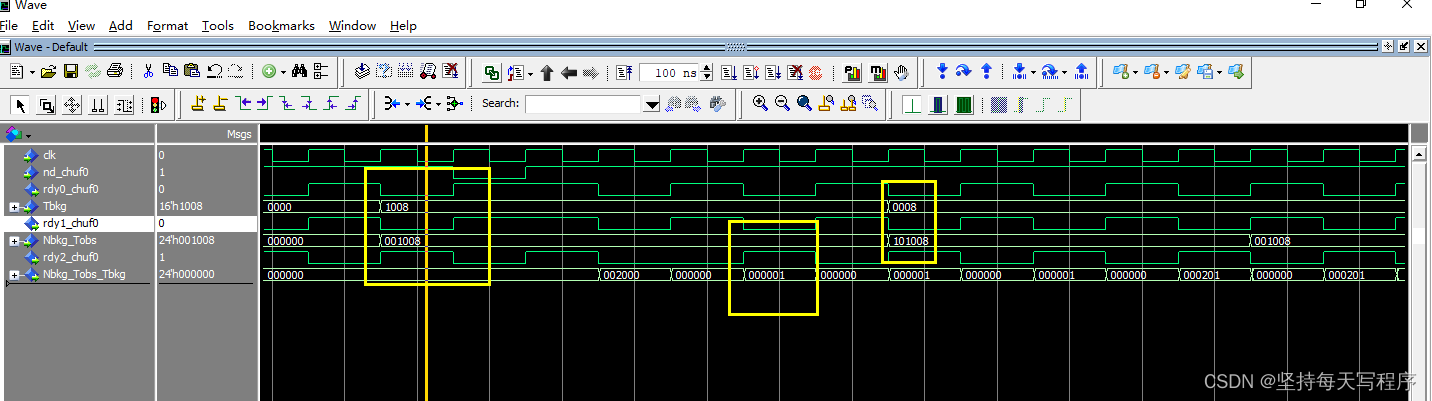Screen dimensions: 1432x401
Task: Expand the Nbkg_Tobs_Tbkg signal bus
Action: (x=14, y=275)
